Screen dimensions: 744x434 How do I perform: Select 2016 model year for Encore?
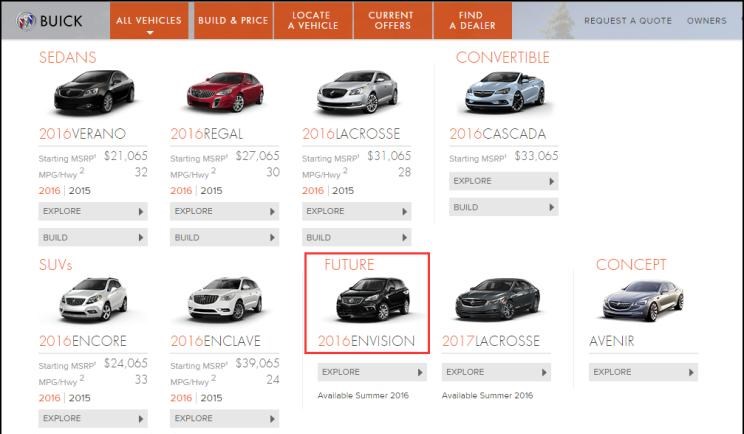[x=49, y=398]
